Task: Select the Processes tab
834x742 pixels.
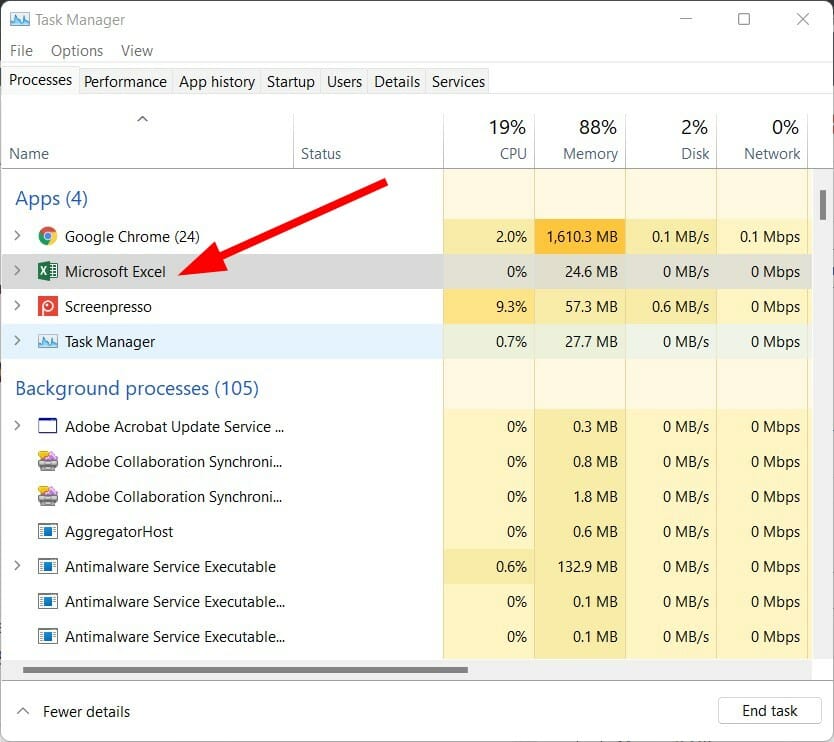Action: click(x=40, y=80)
